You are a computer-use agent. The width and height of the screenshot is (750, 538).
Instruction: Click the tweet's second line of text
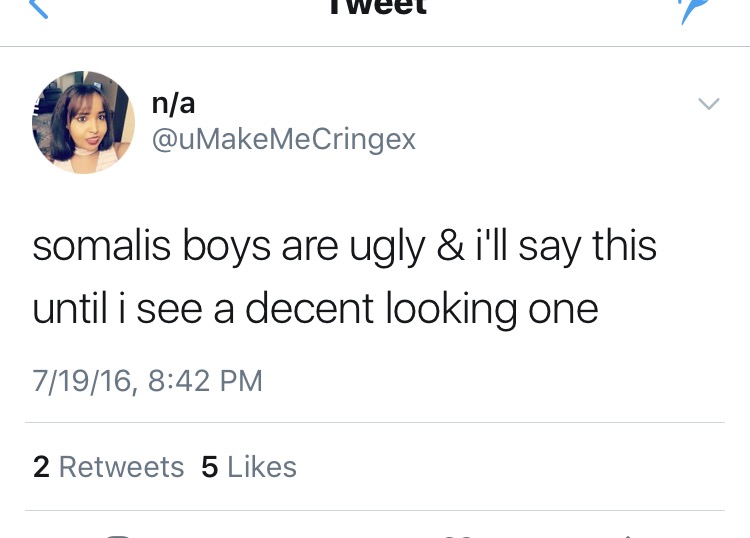coord(315,309)
